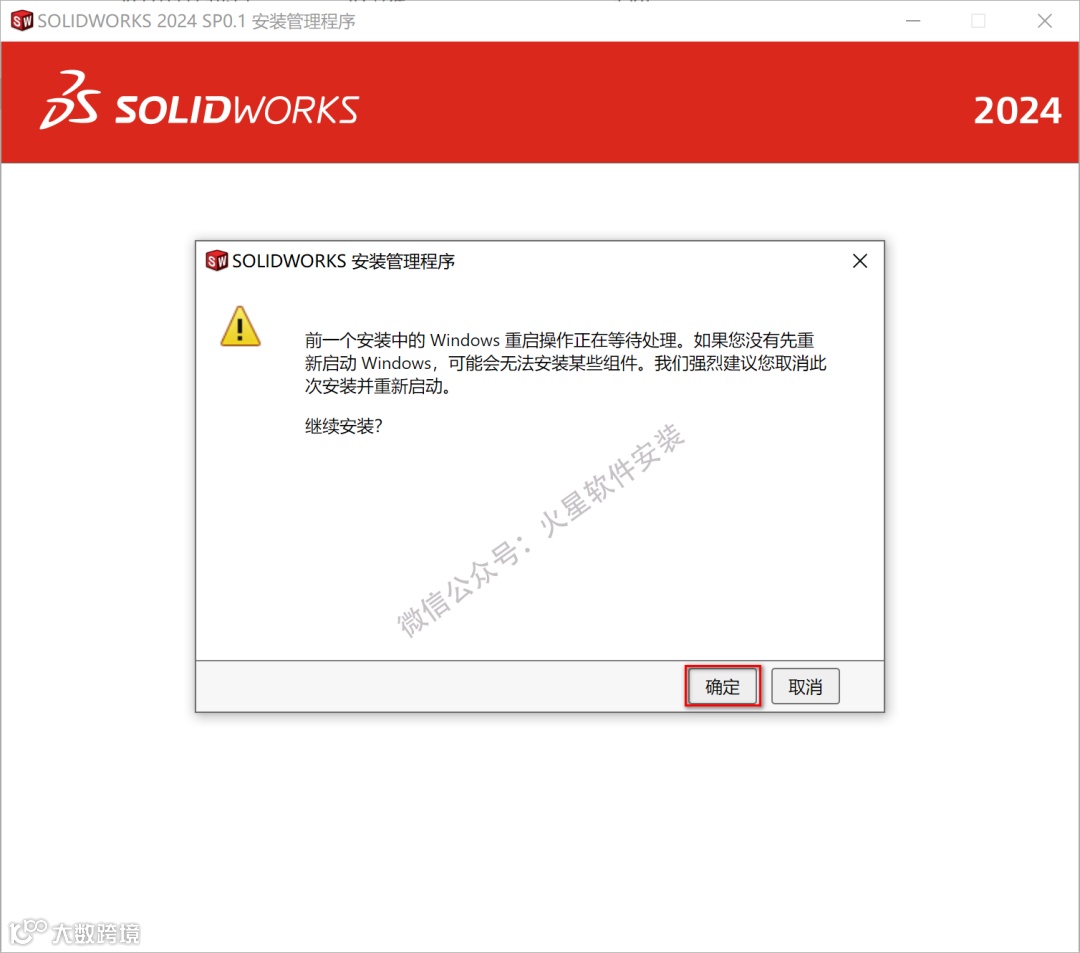This screenshot has height=953, width=1080.
Task: Click the 确定 button to continue installation
Action: click(723, 686)
